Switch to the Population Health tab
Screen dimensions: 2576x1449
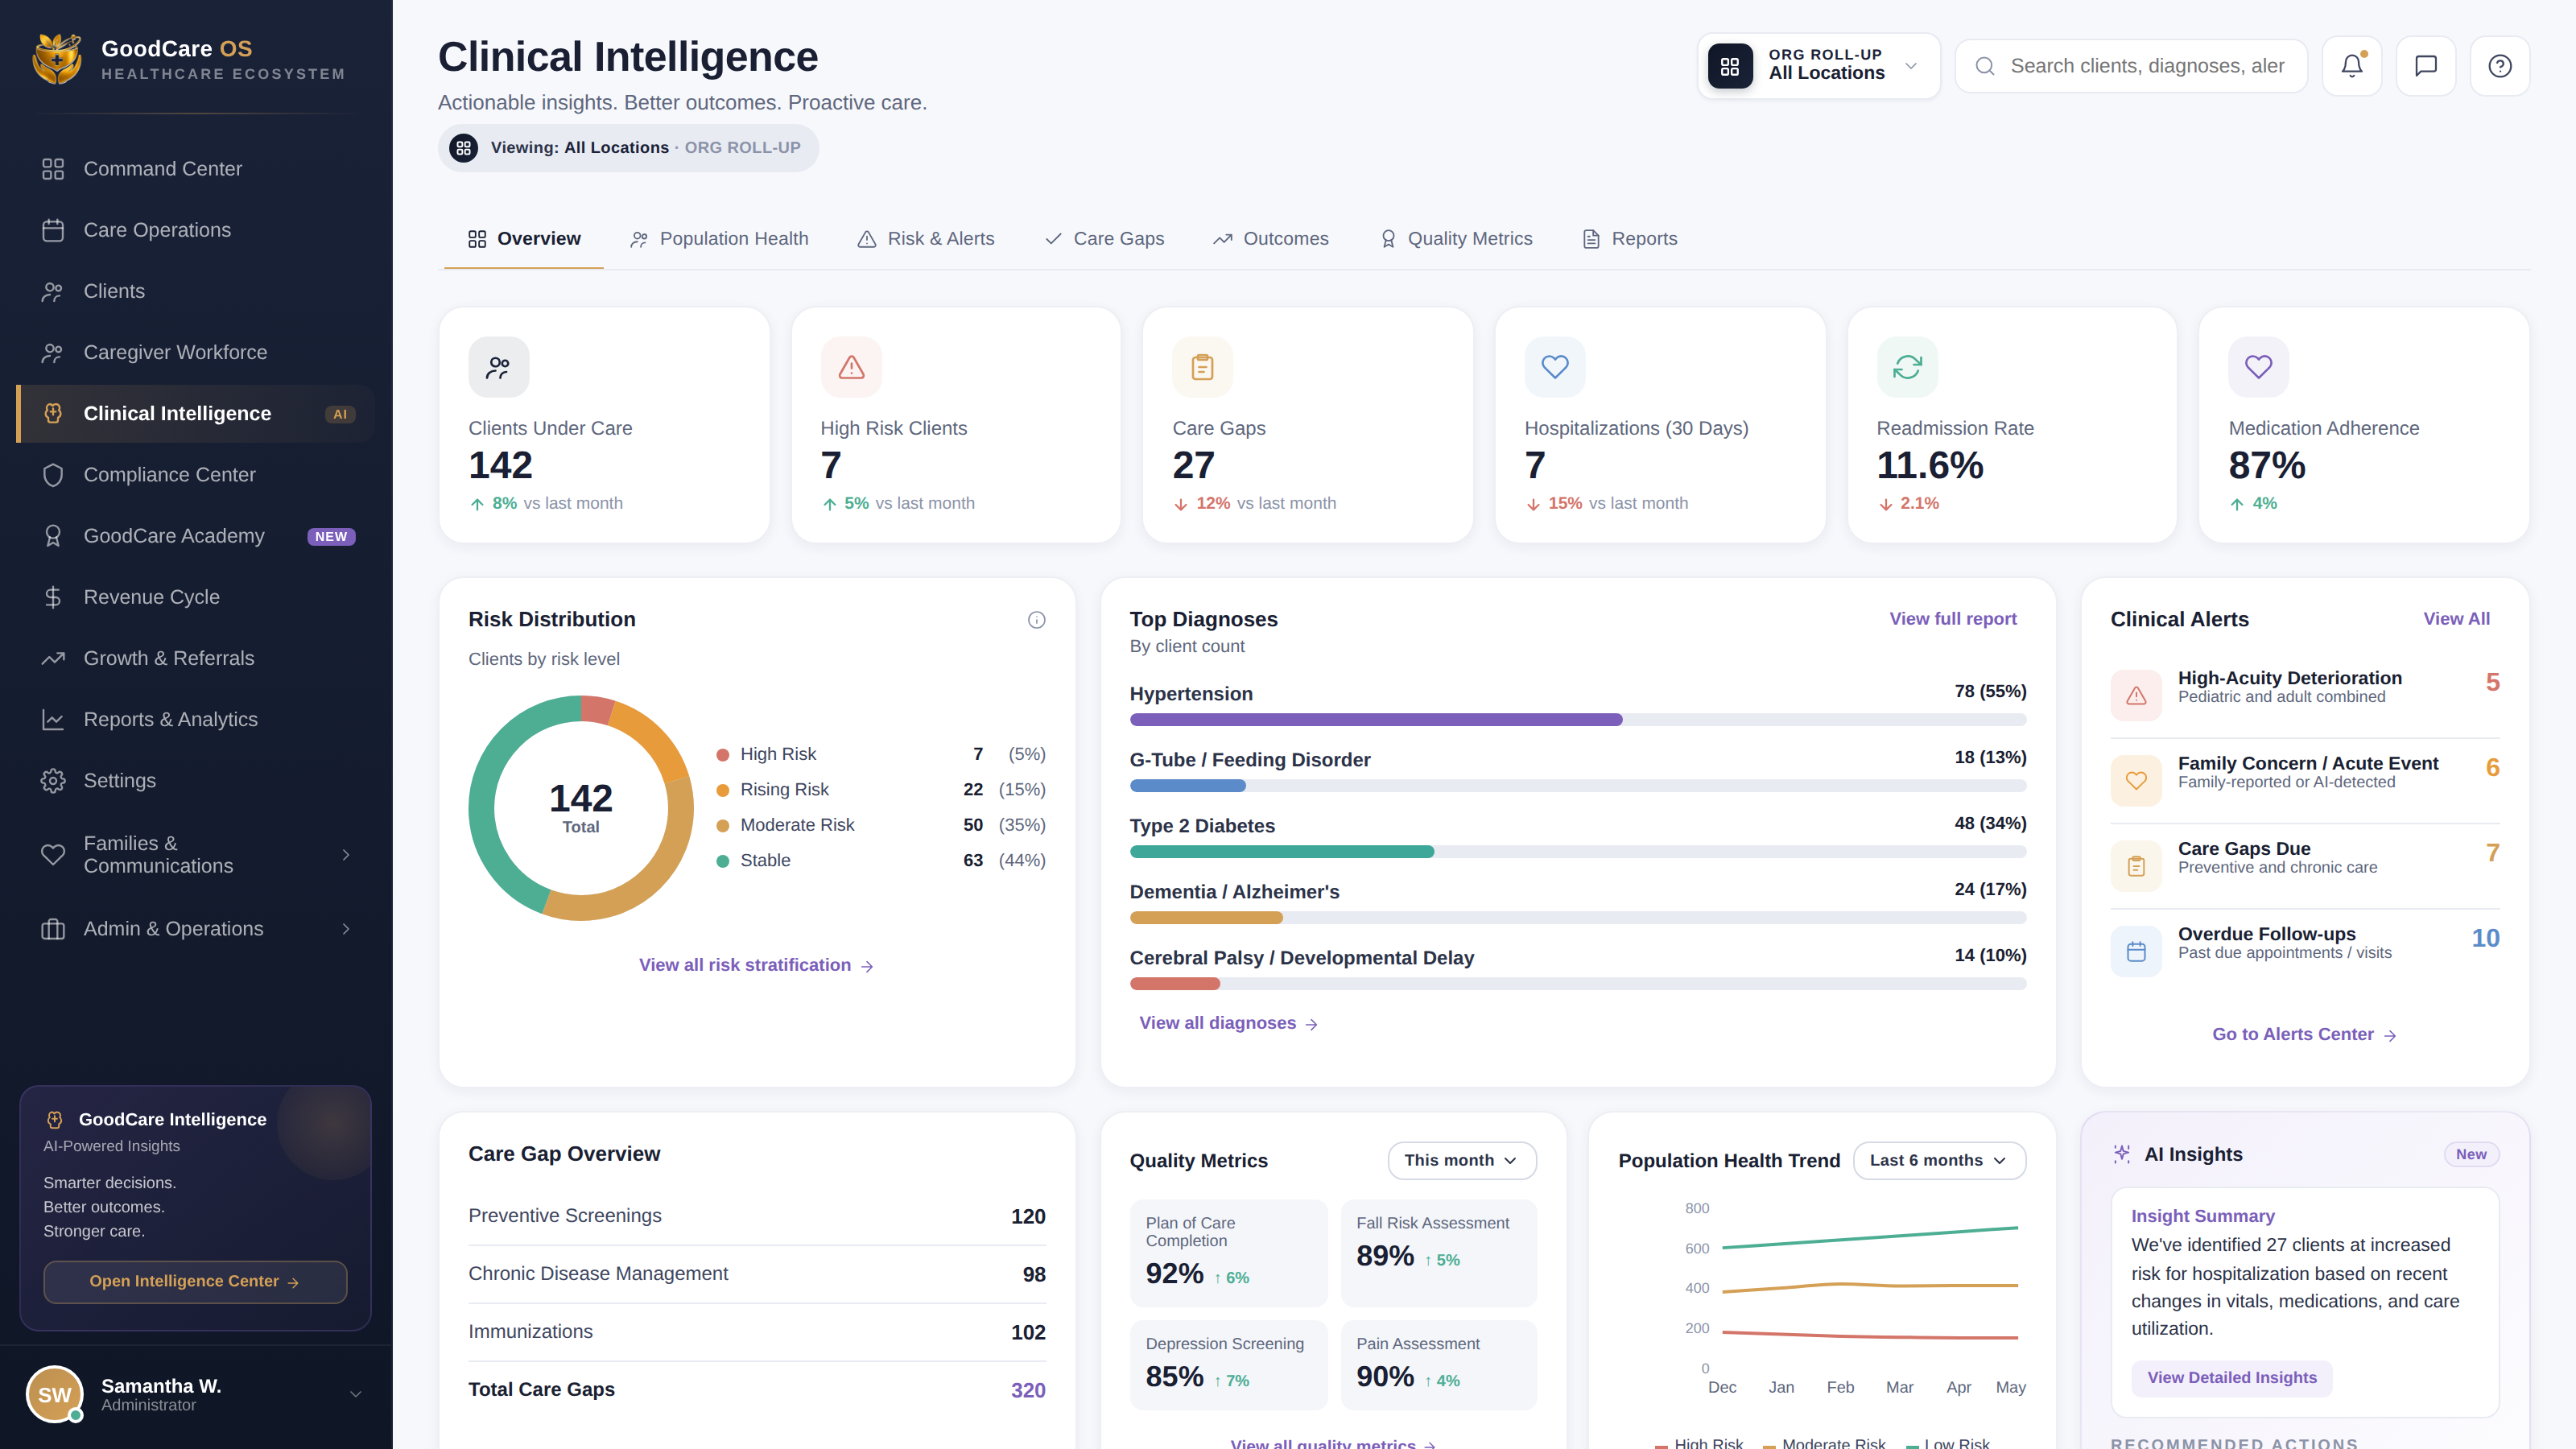pos(719,239)
